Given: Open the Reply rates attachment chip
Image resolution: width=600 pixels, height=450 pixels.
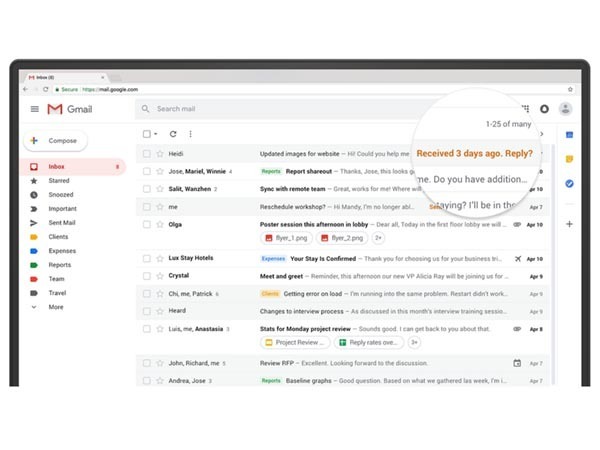Looking at the screenshot, I should (x=369, y=342).
